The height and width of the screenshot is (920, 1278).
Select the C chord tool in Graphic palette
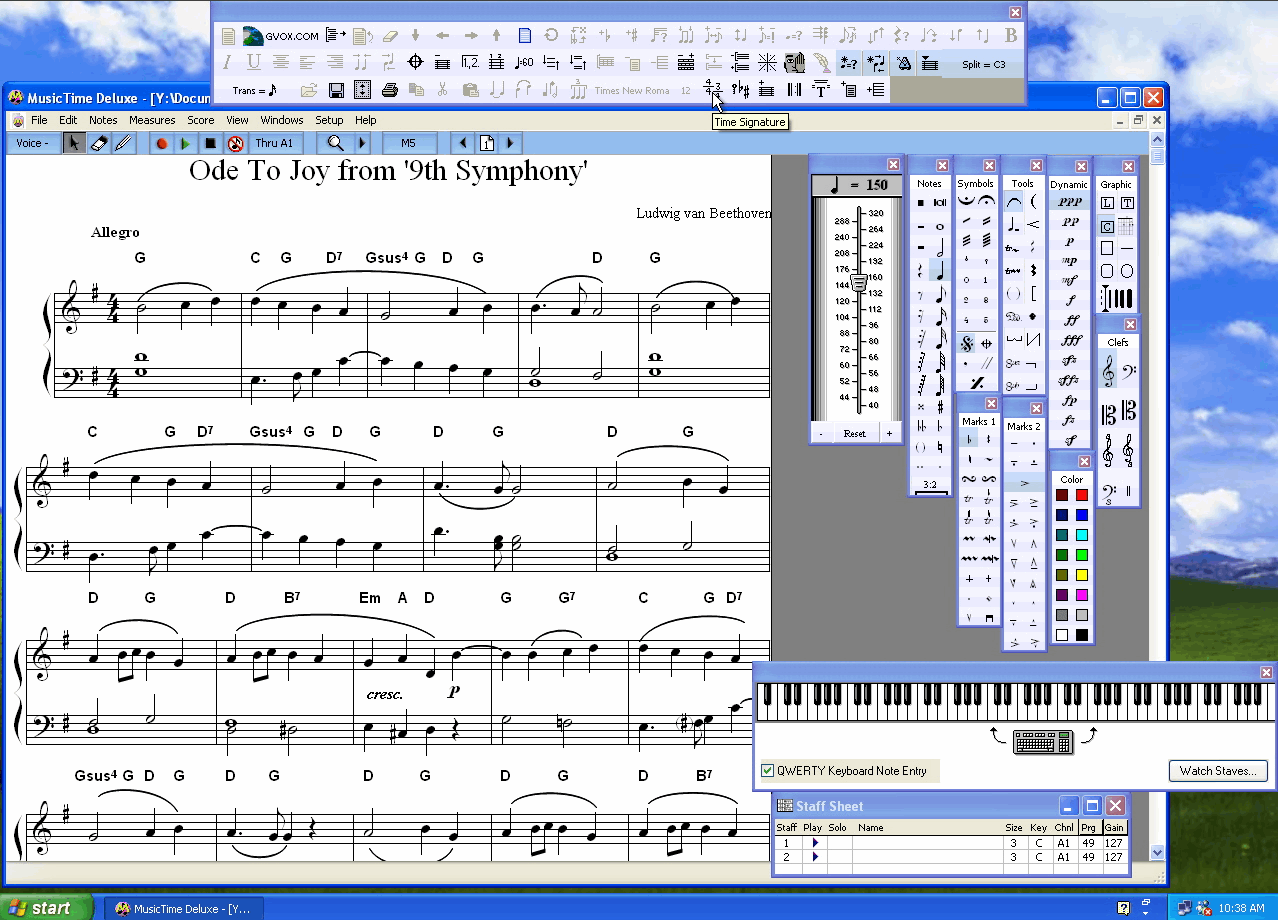(x=1107, y=226)
